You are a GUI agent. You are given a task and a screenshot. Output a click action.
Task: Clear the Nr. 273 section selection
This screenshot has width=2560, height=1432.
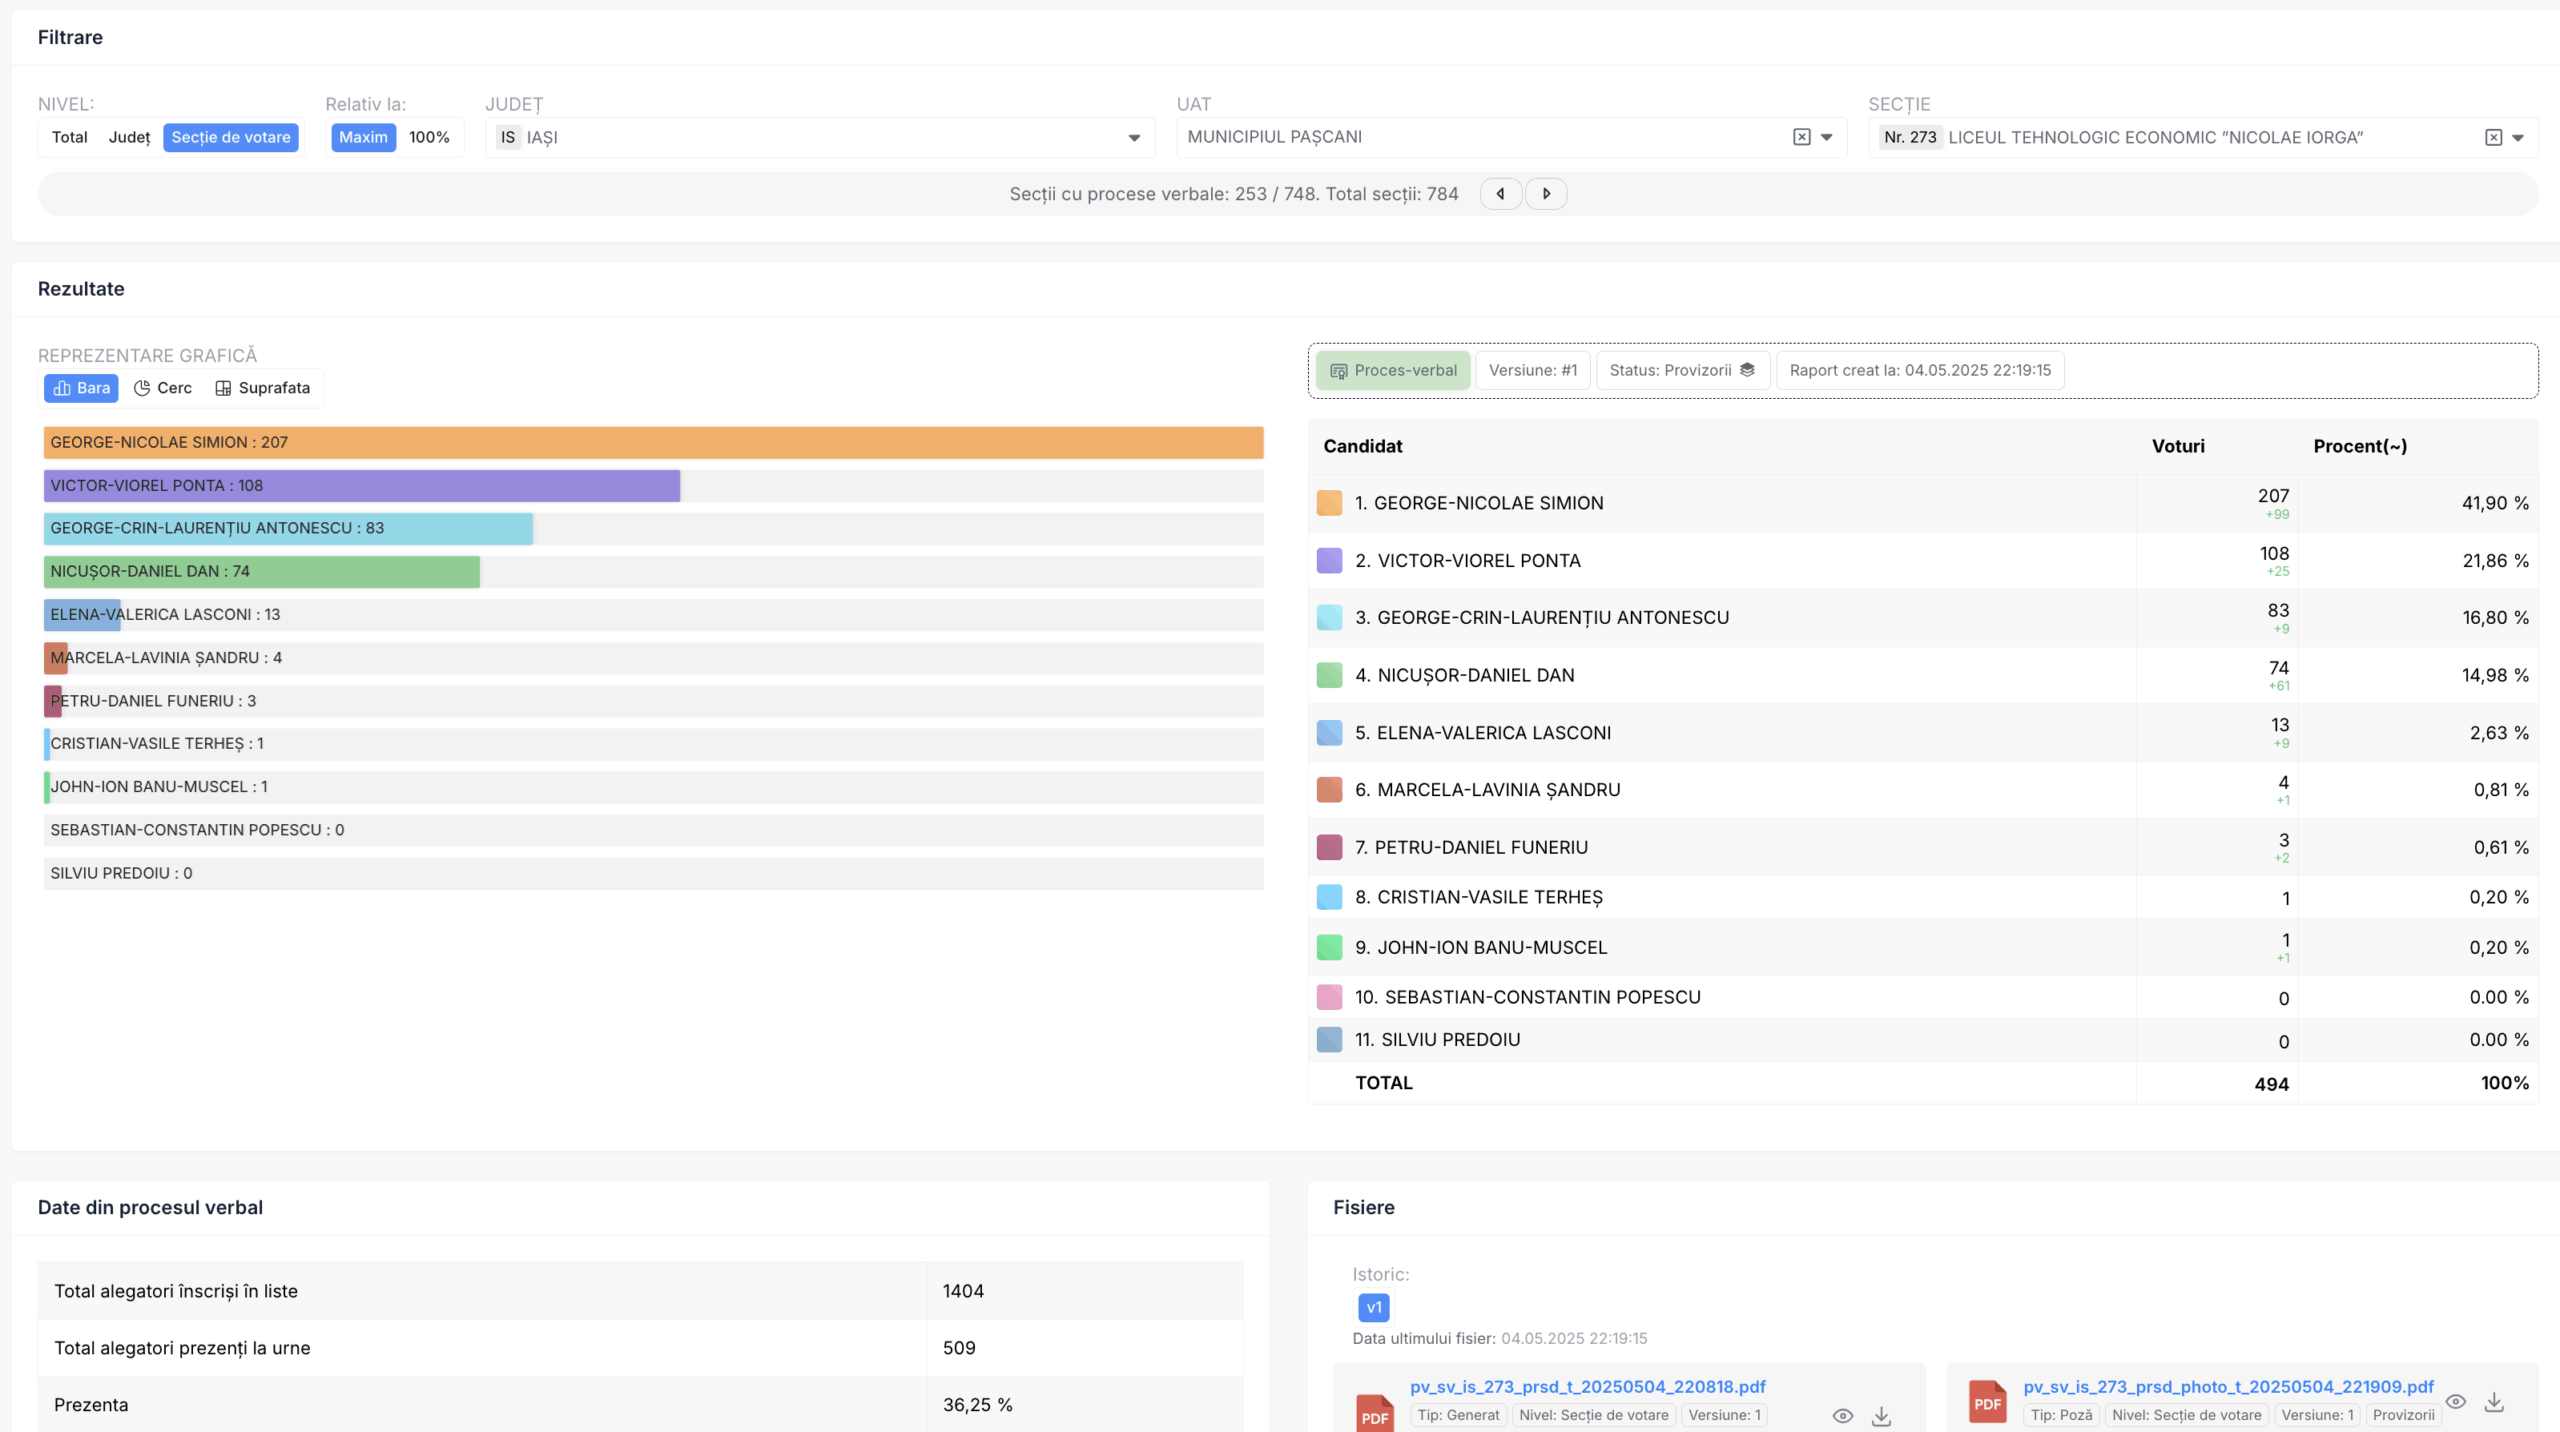[x=2493, y=137]
